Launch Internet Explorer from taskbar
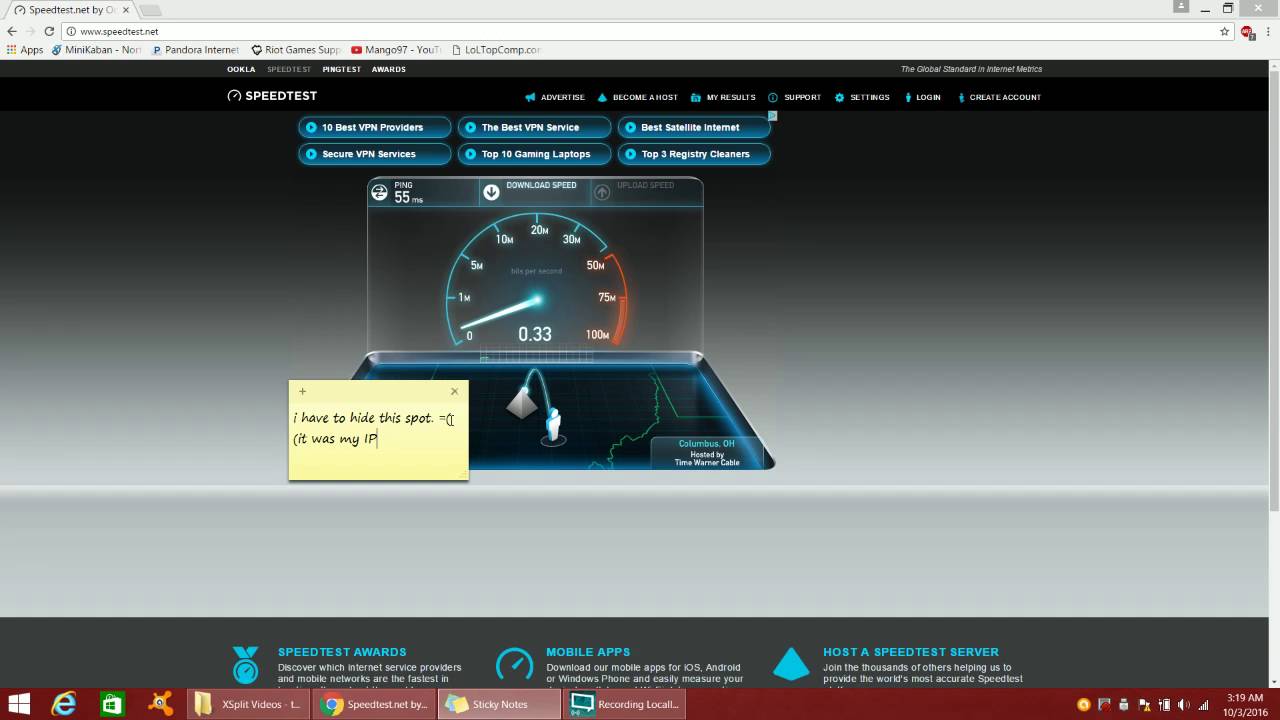 pyautogui.click(x=64, y=704)
